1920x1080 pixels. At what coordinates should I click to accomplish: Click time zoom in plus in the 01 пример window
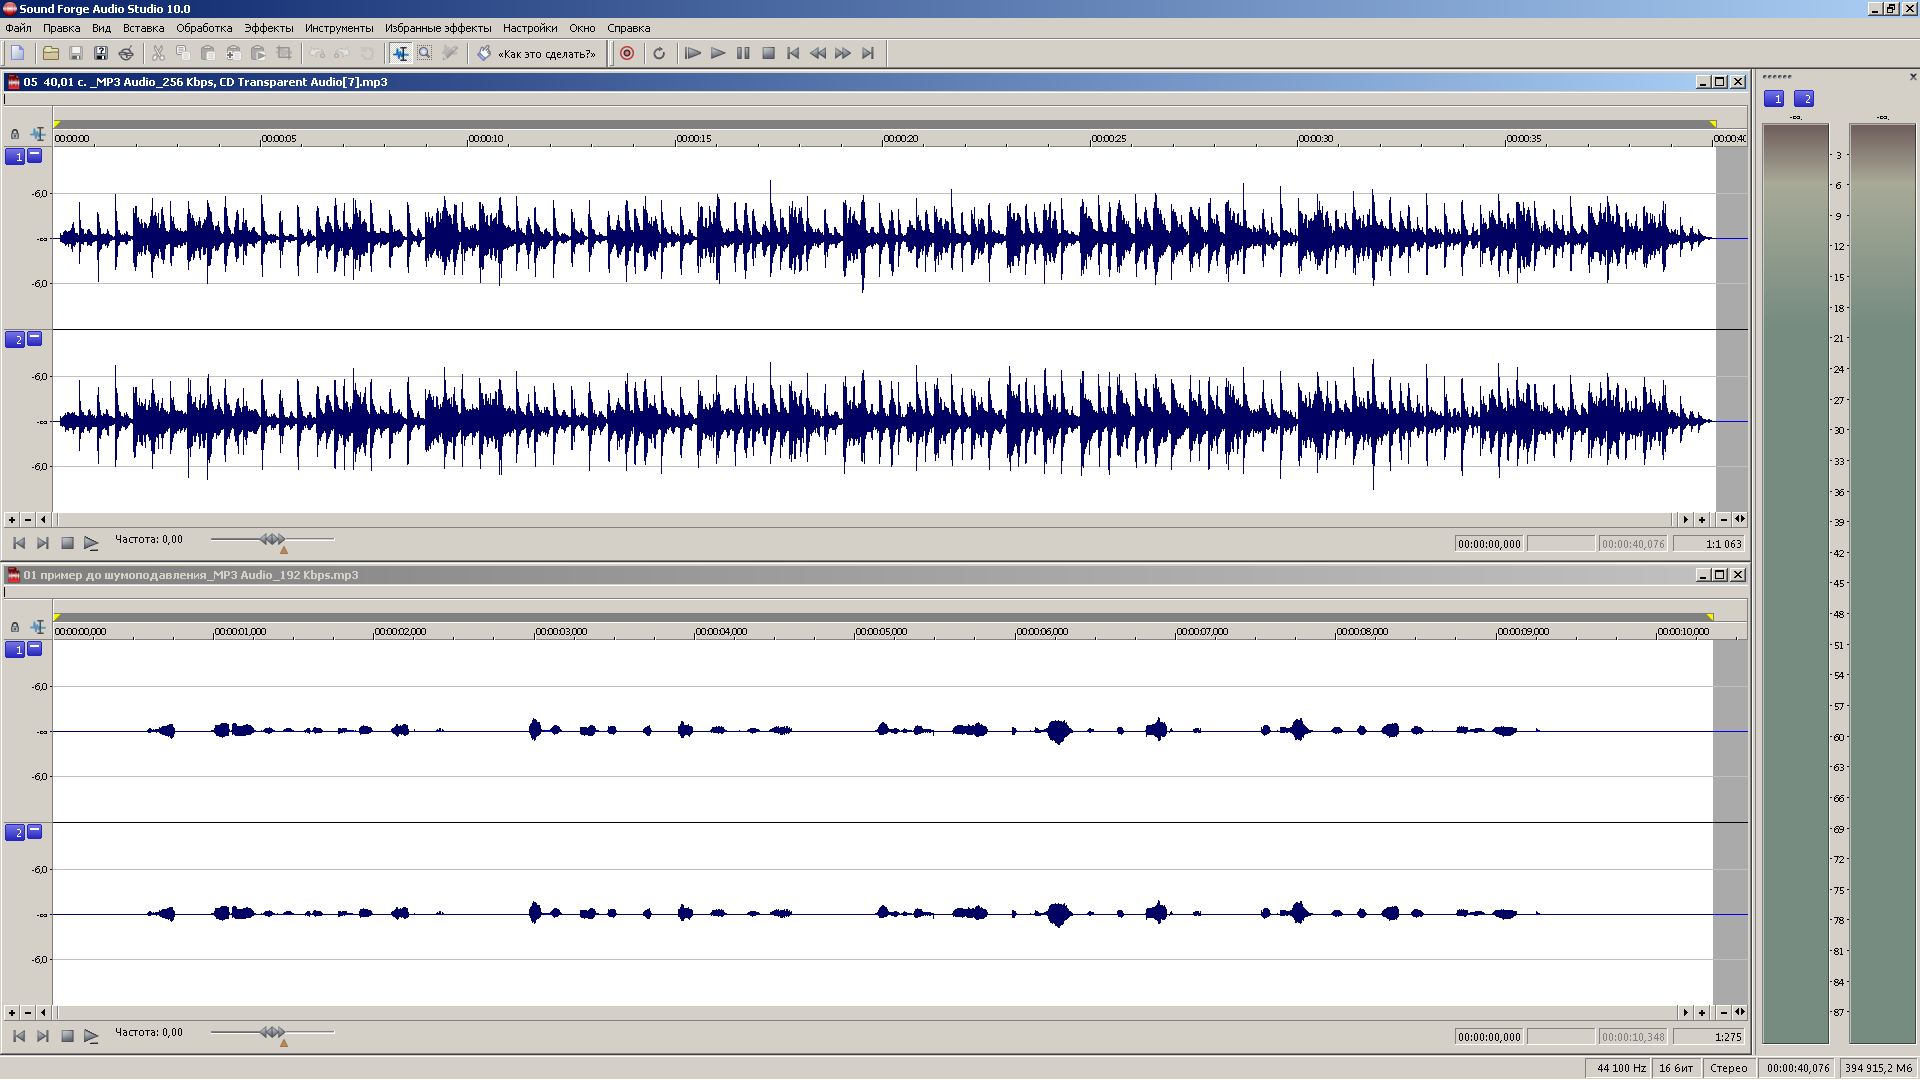1702,1013
